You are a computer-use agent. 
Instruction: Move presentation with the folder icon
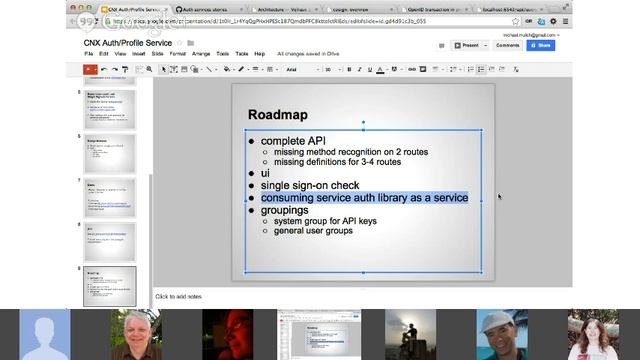coord(191,43)
